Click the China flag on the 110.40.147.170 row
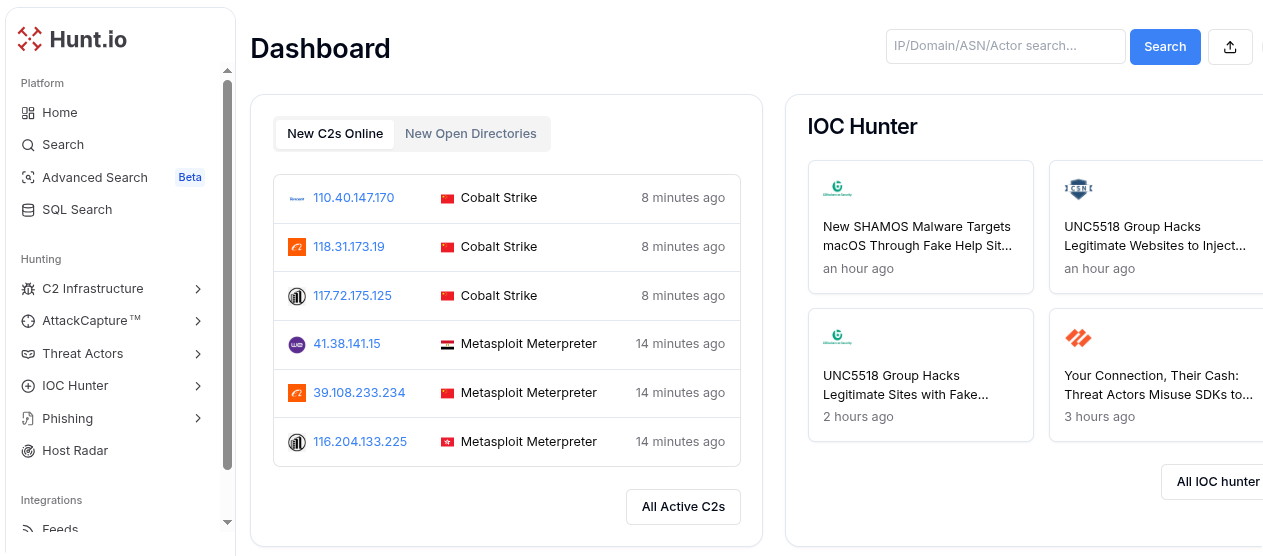Viewport: 1263px width, 556px height. (447, 198)
